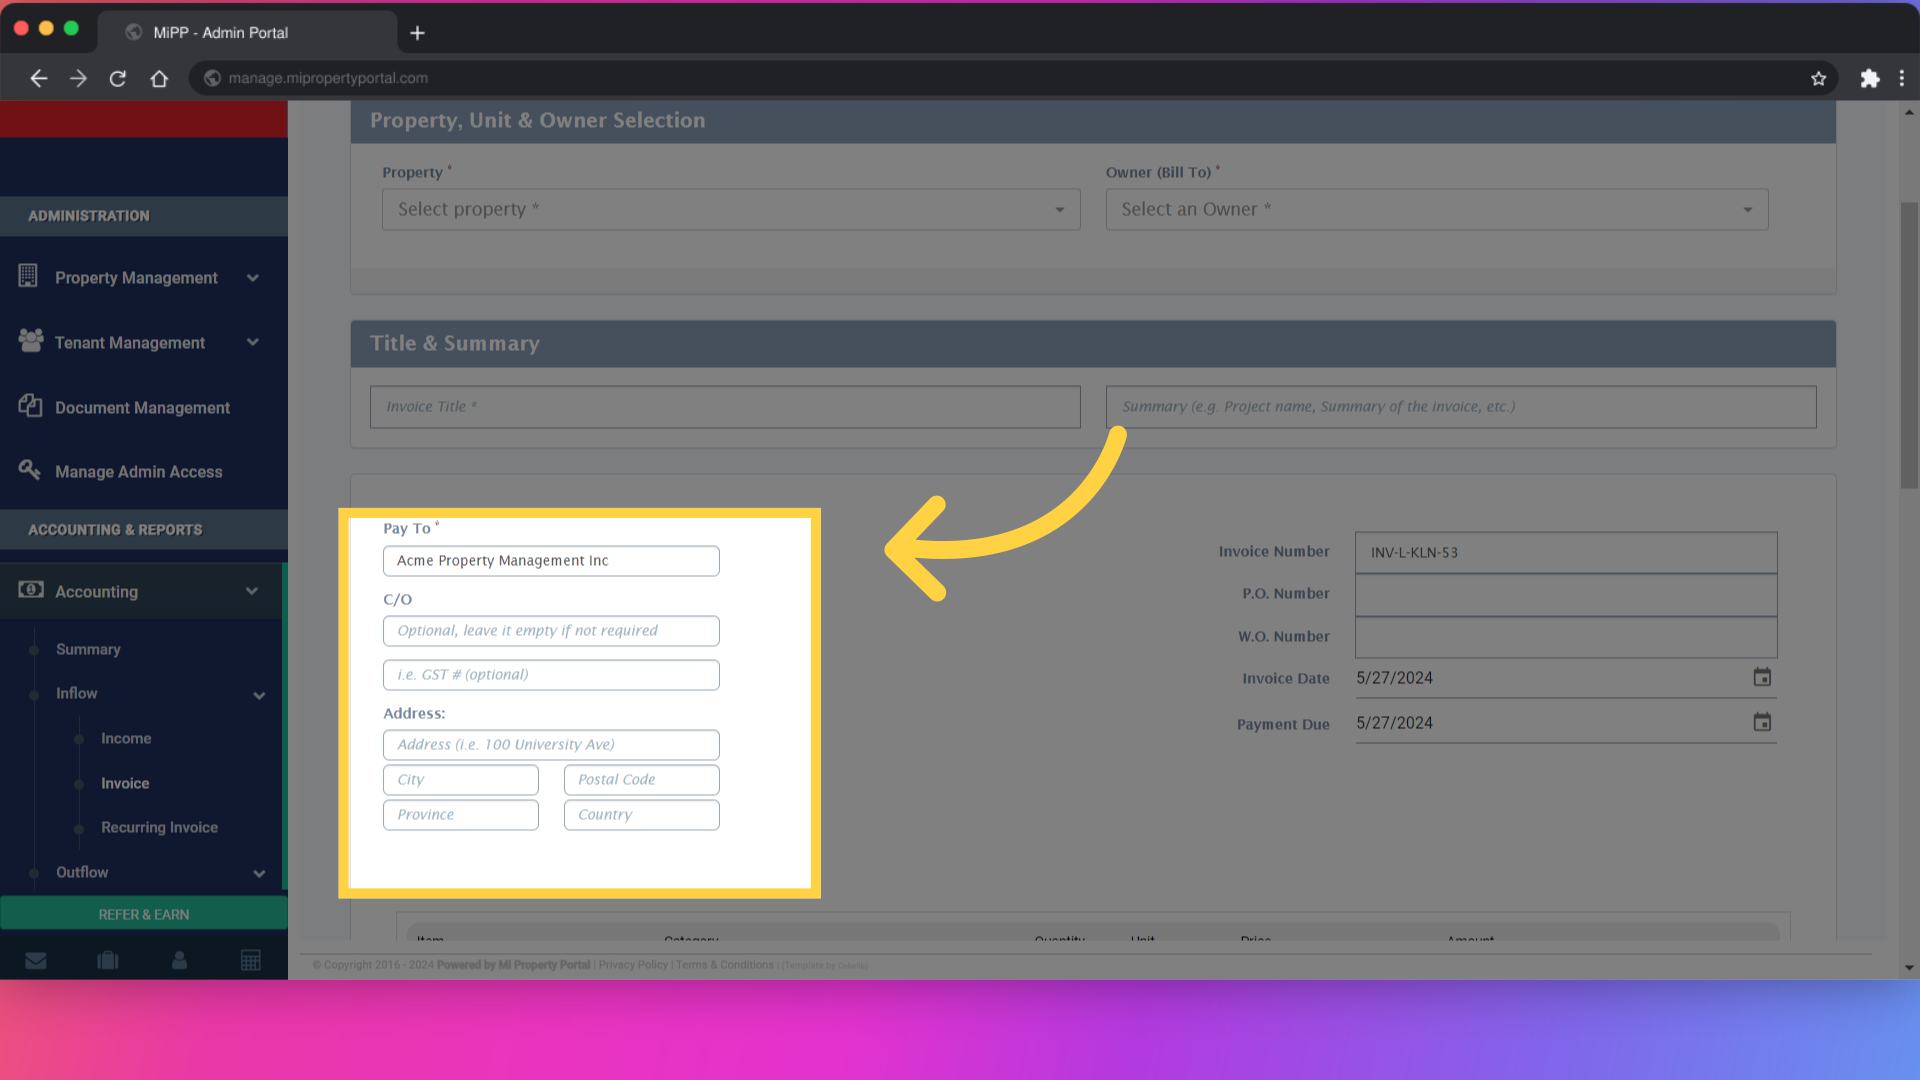Switch to the MiPP - Admin Portal tab
The height and width of the screenshot is (1080, 1920).
tap(218, 32)
